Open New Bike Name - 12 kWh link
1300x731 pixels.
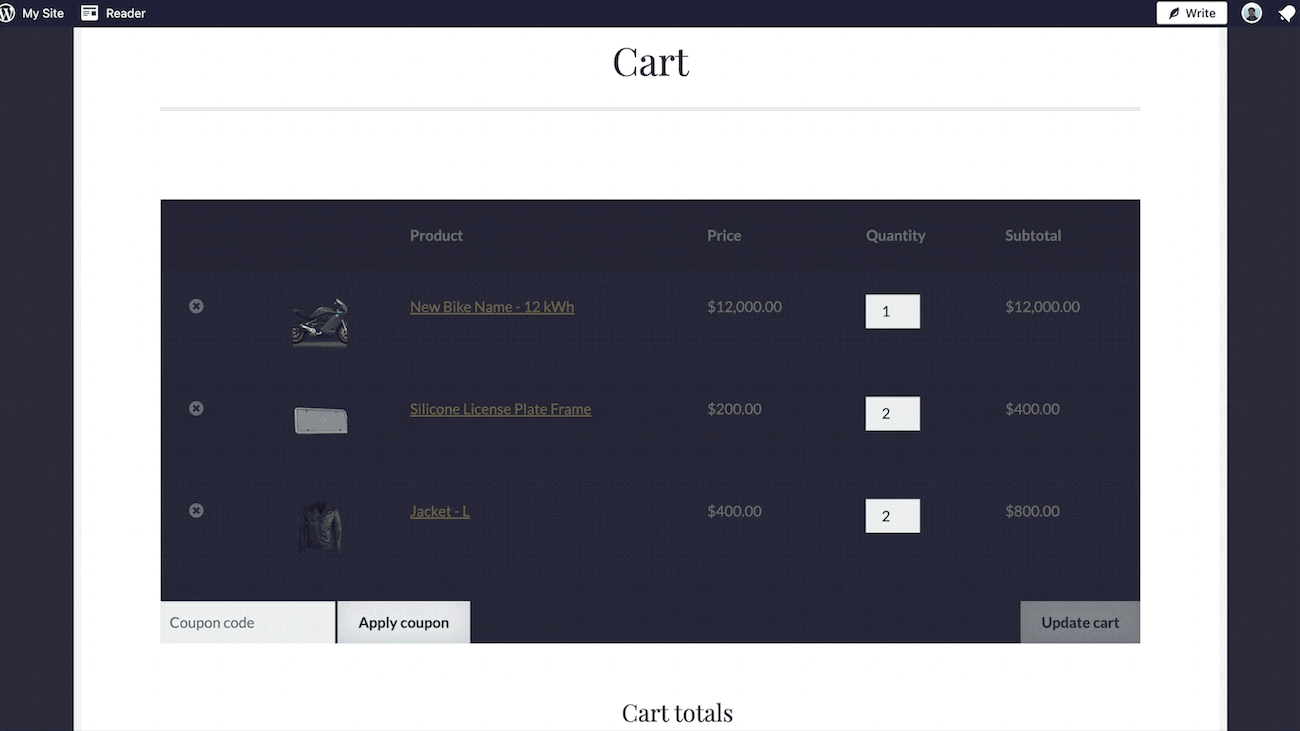click(492, 307)
